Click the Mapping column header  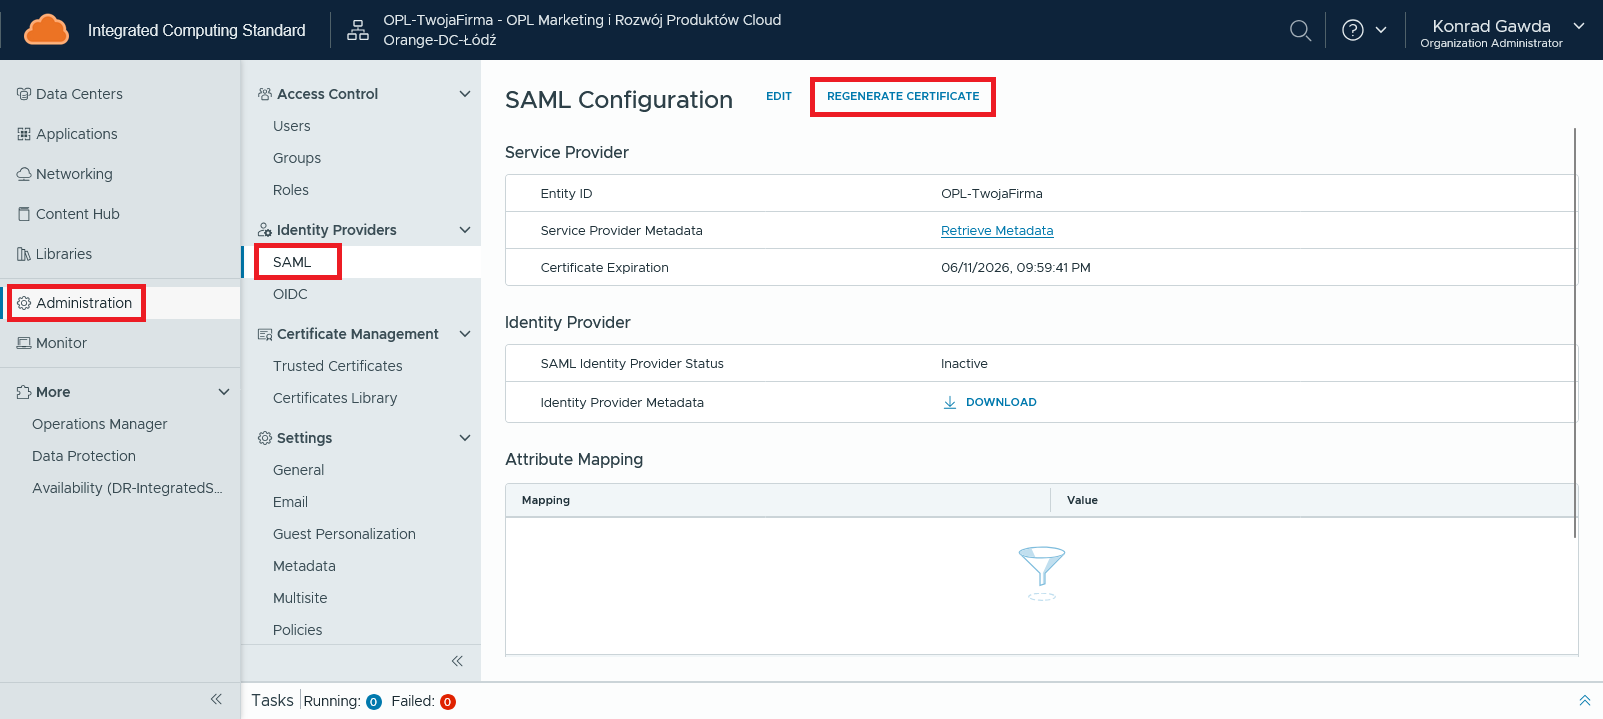pos(546,500)
